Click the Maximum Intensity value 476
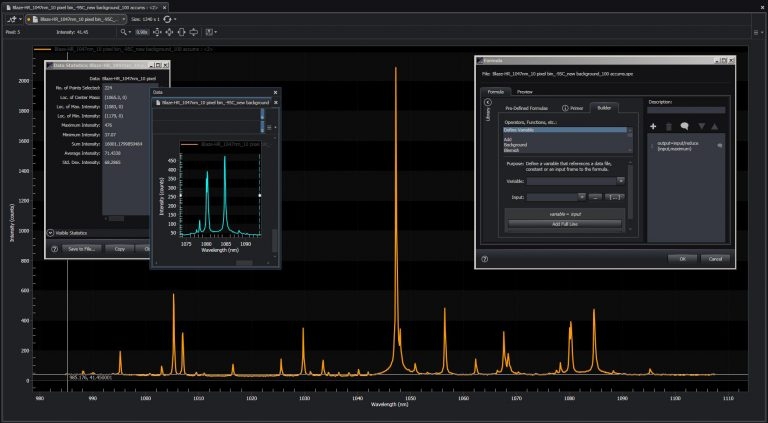 [108, 125]
